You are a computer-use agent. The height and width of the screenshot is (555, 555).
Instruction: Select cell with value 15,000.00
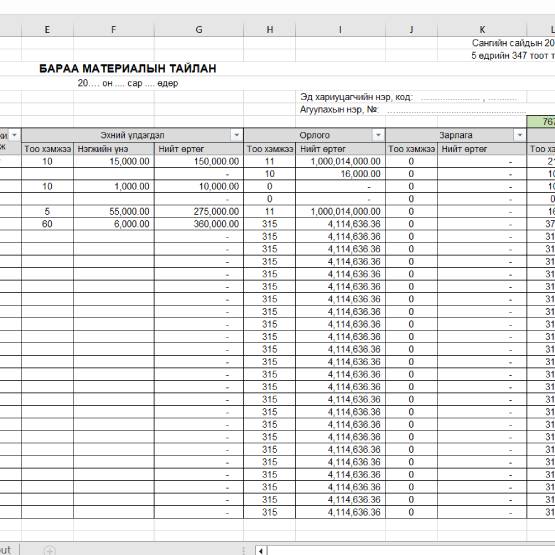[114, 161]
